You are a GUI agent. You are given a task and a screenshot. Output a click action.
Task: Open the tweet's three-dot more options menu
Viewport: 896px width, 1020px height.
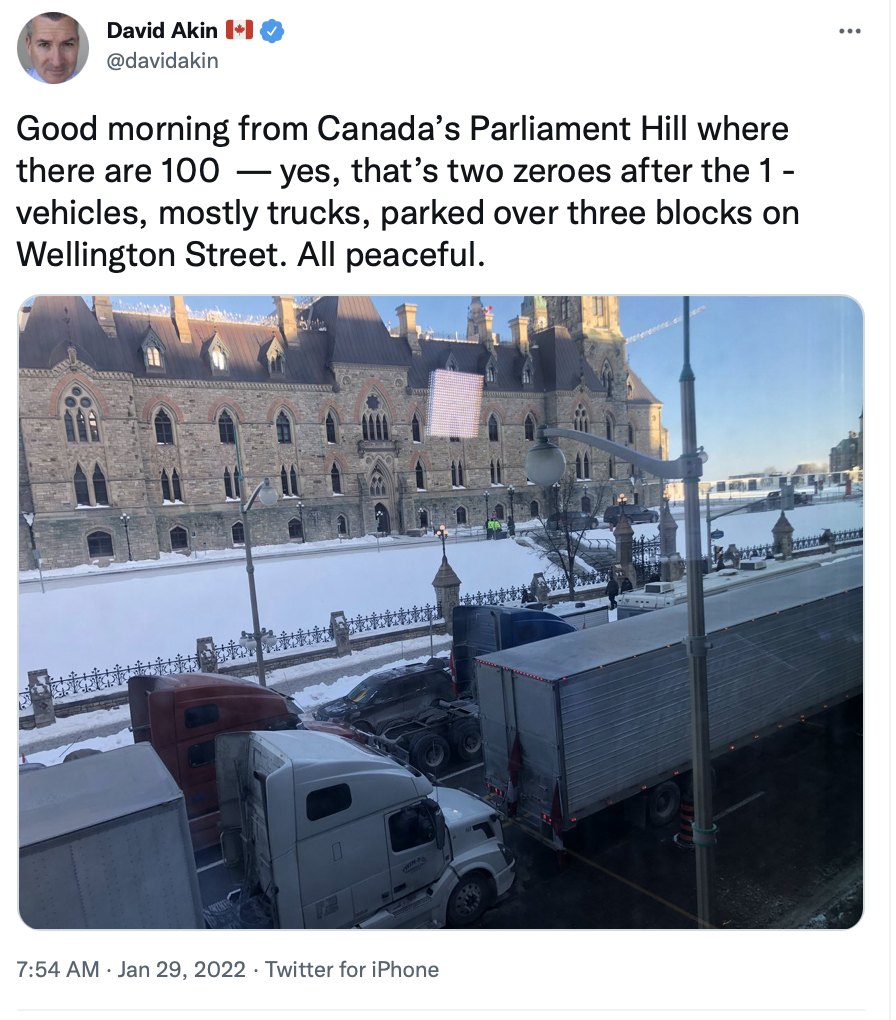pos(849,31)
